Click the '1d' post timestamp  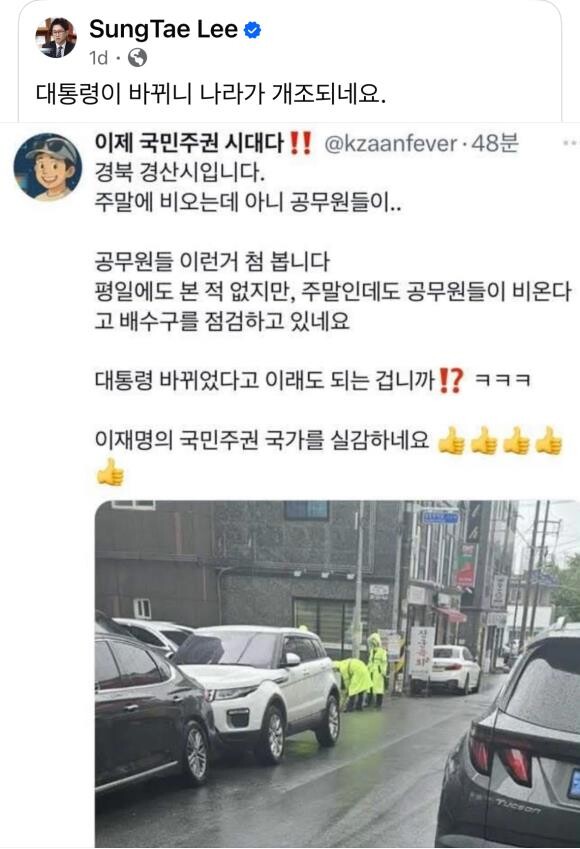(99, 58)
